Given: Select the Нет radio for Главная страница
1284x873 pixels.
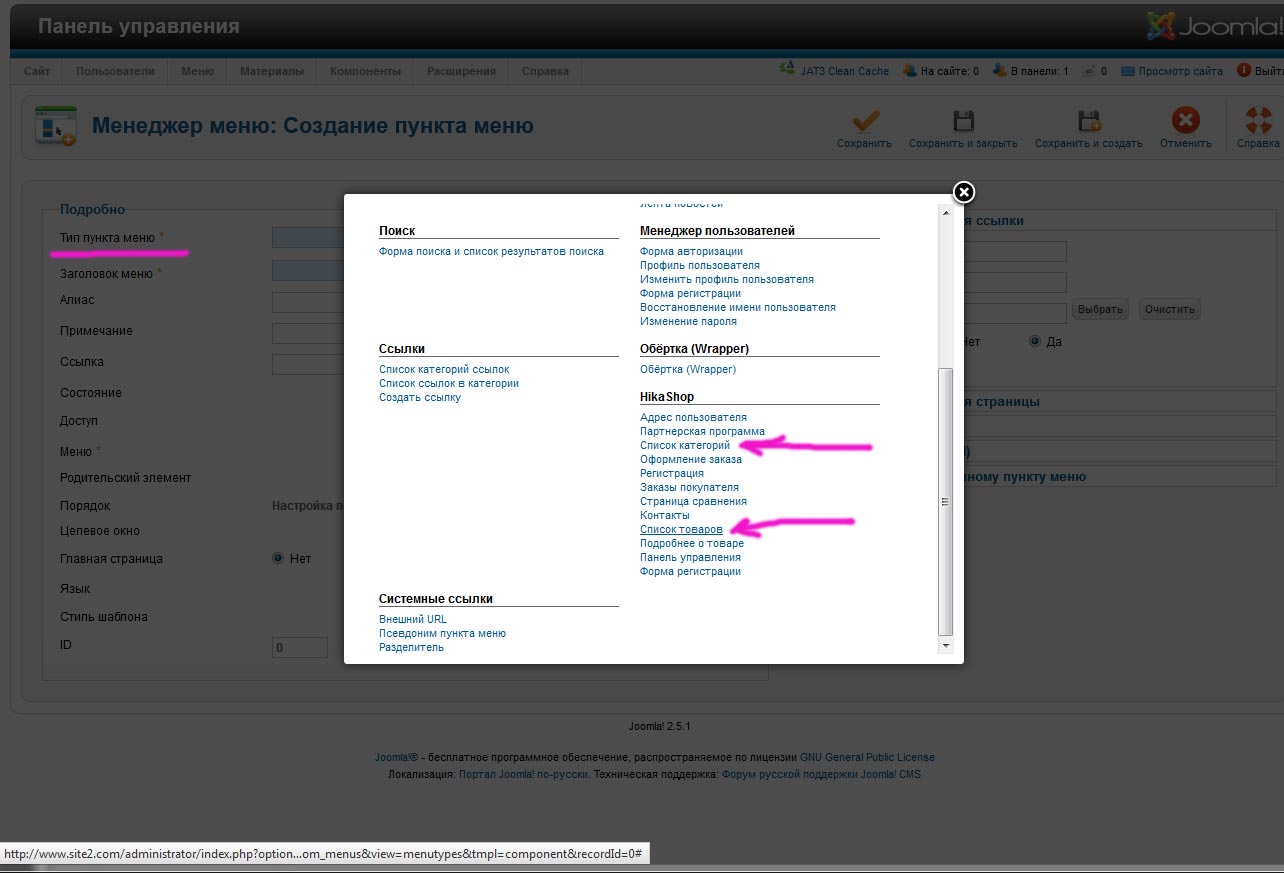Looking at the screenshot, I should tap(278, 558).
